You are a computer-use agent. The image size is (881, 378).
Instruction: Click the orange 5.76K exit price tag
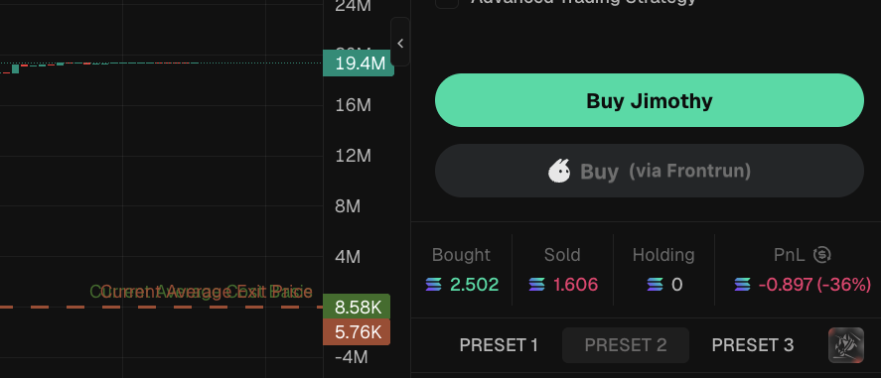[x=357, y=333]
